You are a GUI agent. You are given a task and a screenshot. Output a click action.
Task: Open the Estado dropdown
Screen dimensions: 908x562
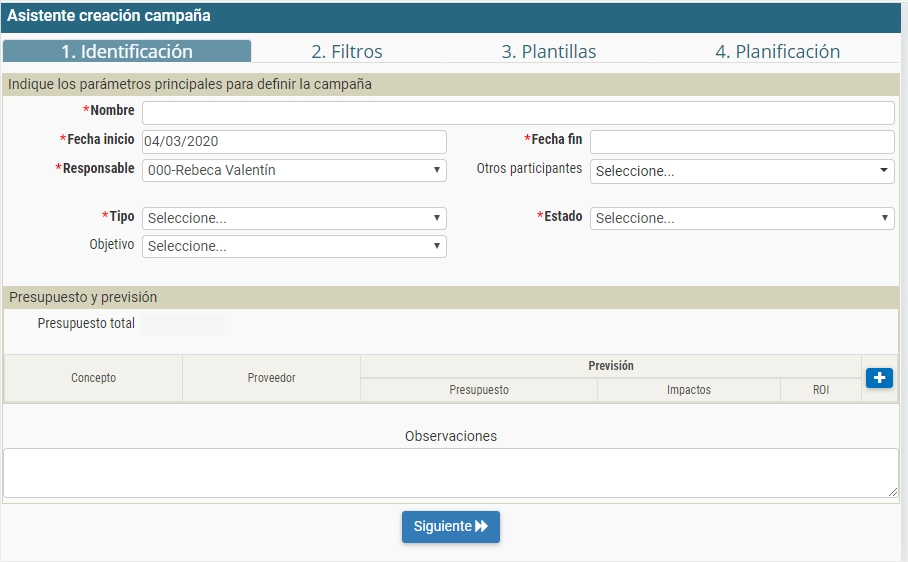[742, 218]
